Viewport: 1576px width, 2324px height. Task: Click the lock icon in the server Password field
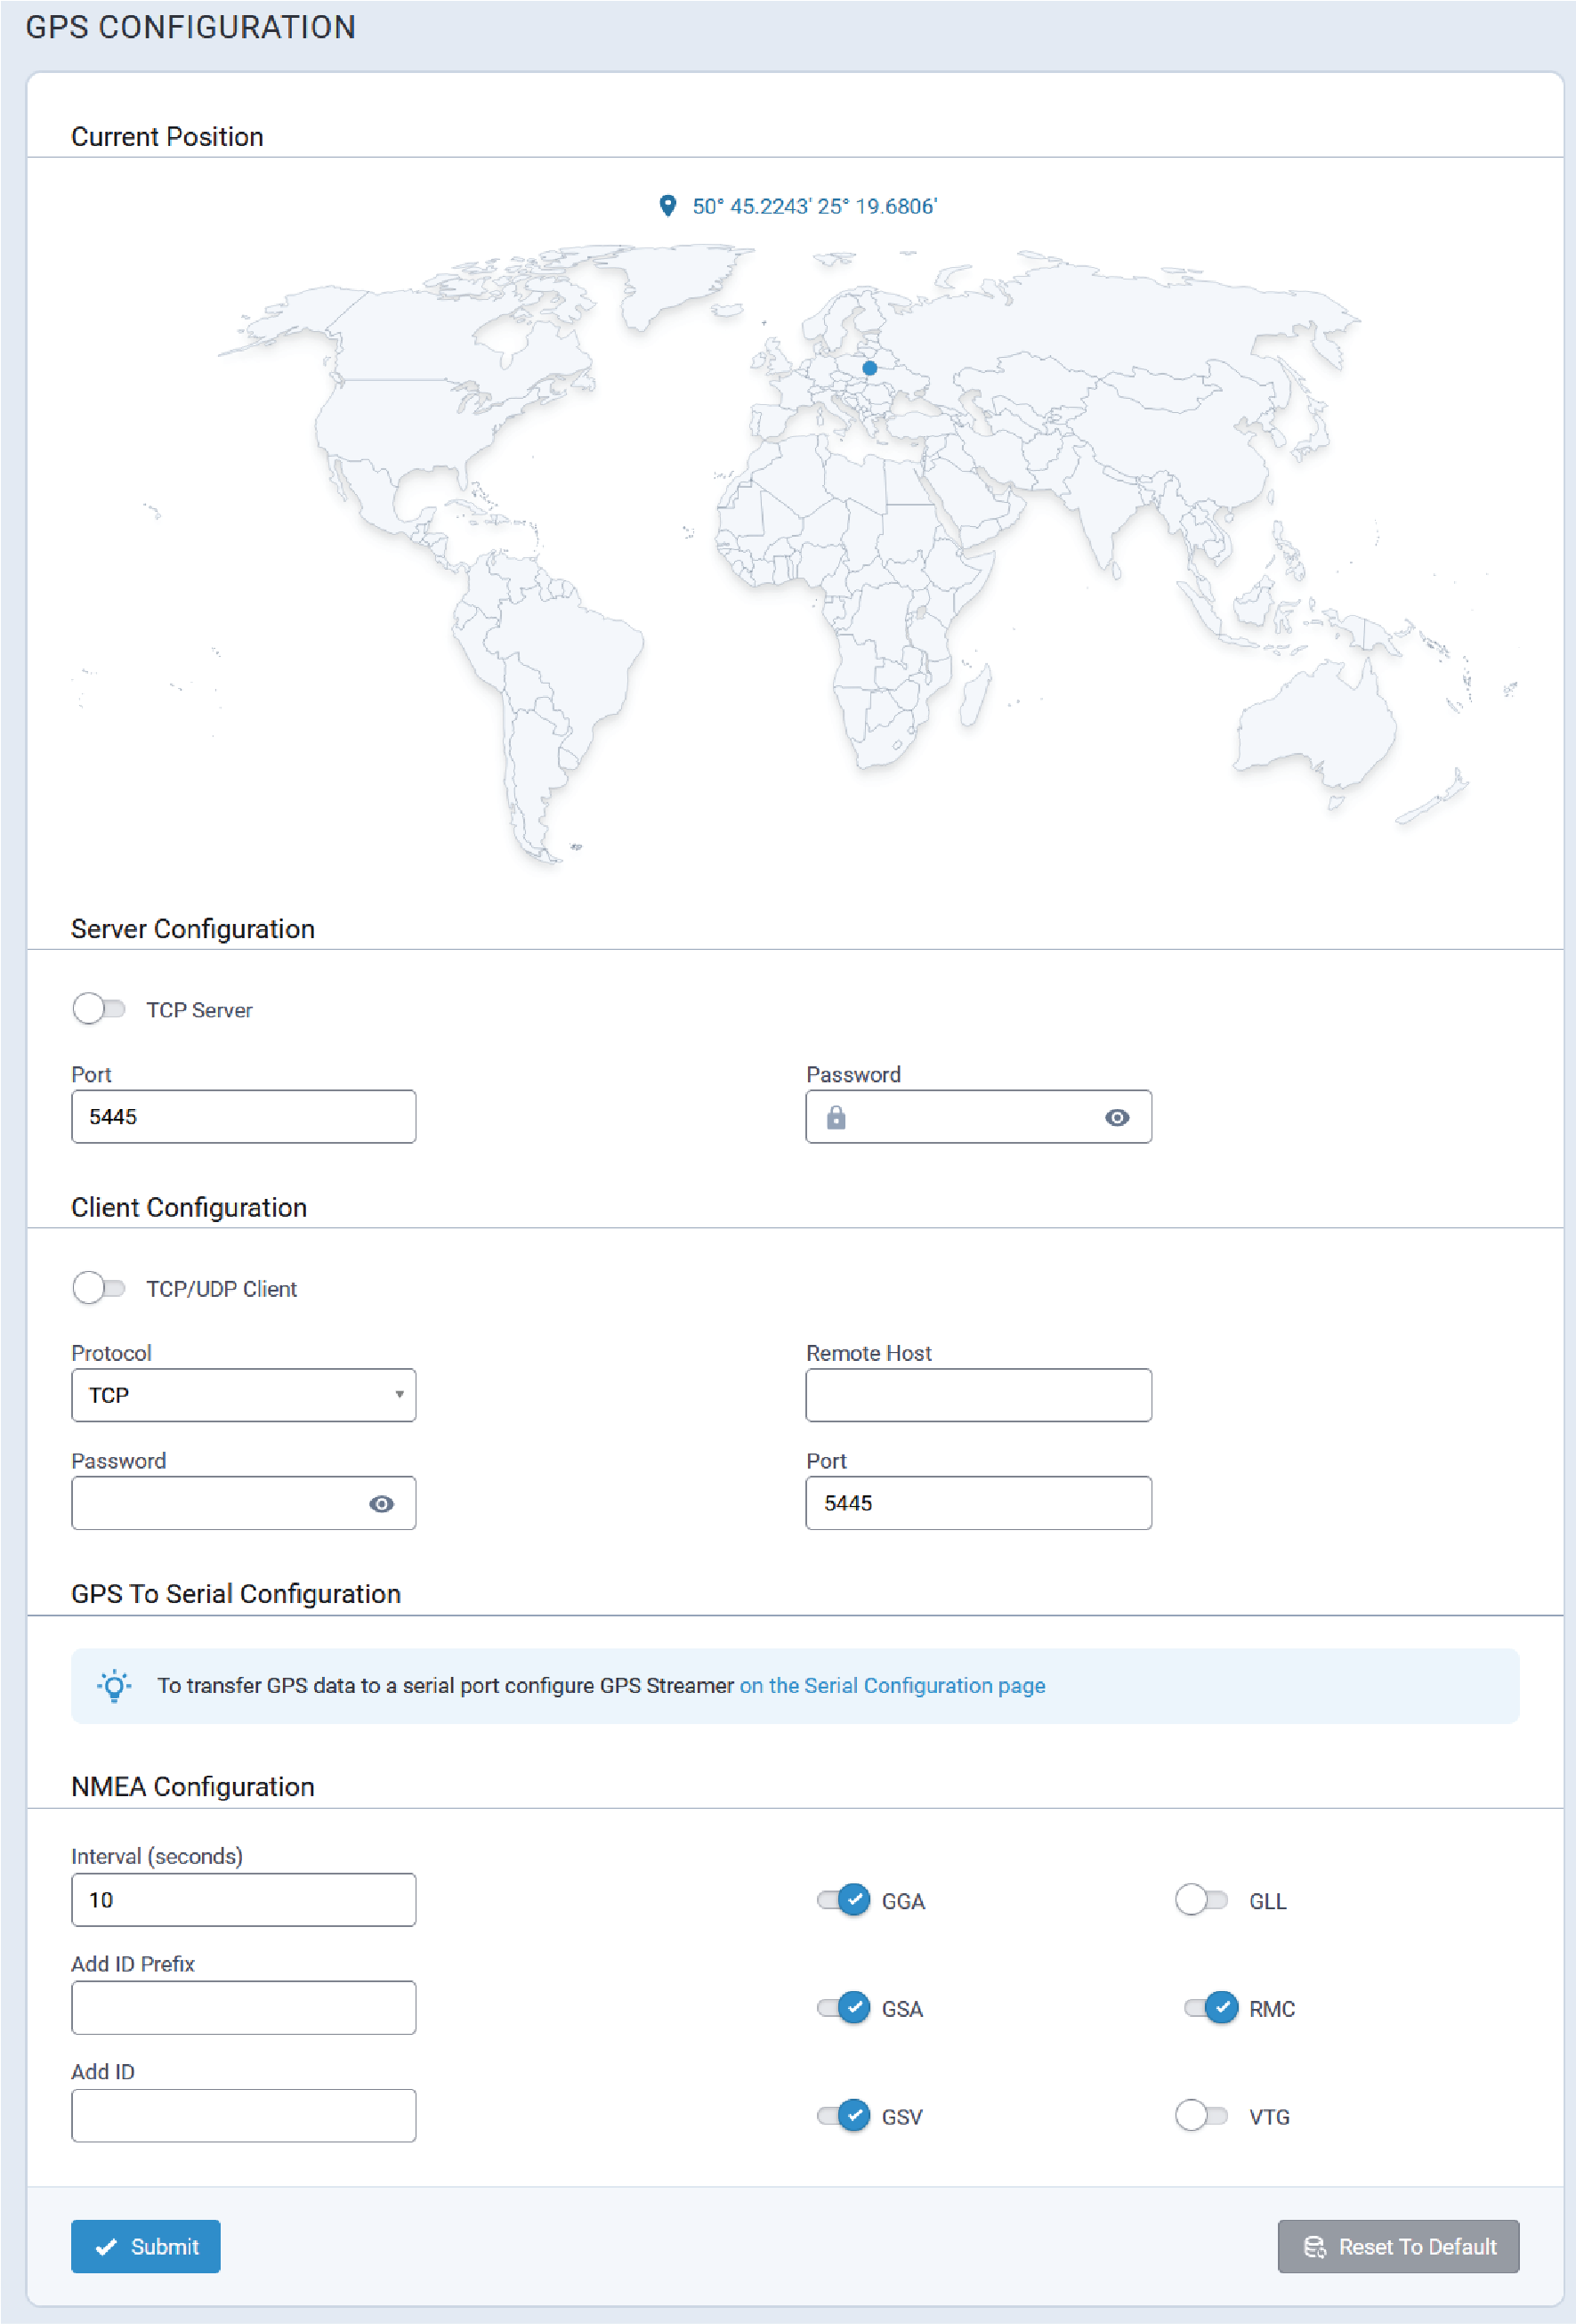(836, 1117)
